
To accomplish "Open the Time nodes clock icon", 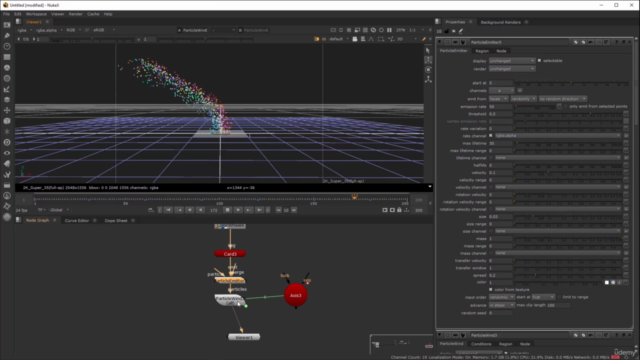I will [x=7, y=46].
